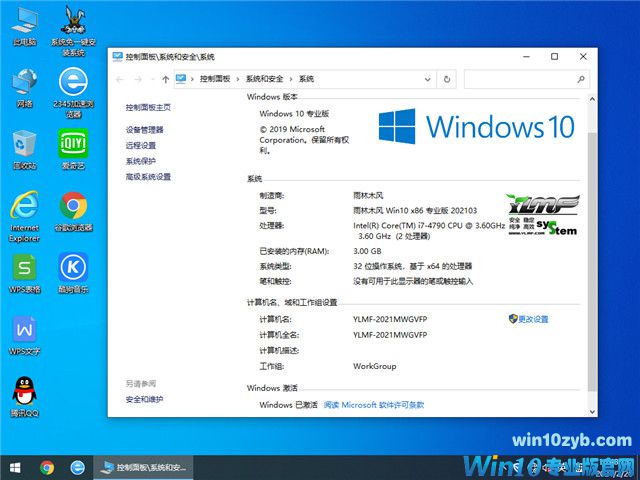Screen dimensions: 640x480
Task: Read the Microsoft 软件许可条款 link
Action: (374, 405)
